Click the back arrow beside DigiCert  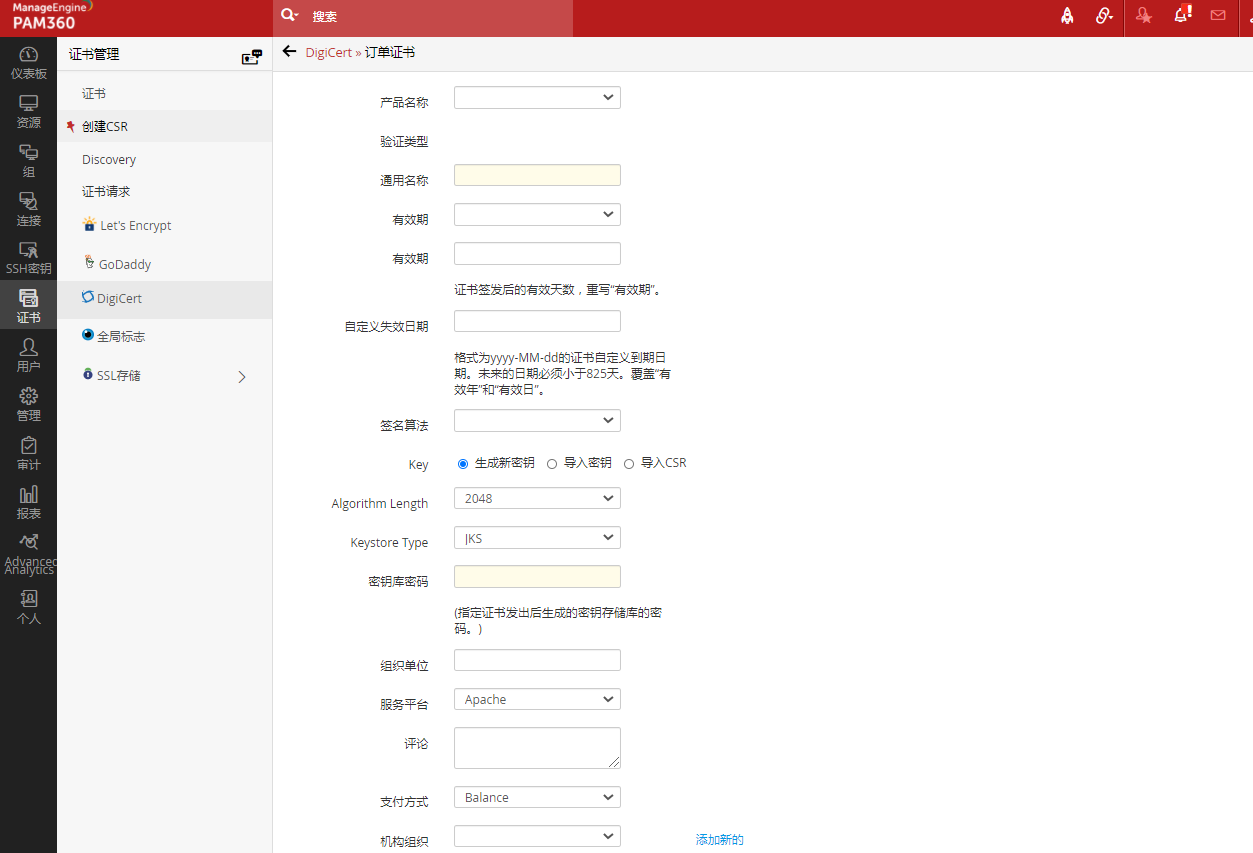pyautogui.click(x=290, y=52)
